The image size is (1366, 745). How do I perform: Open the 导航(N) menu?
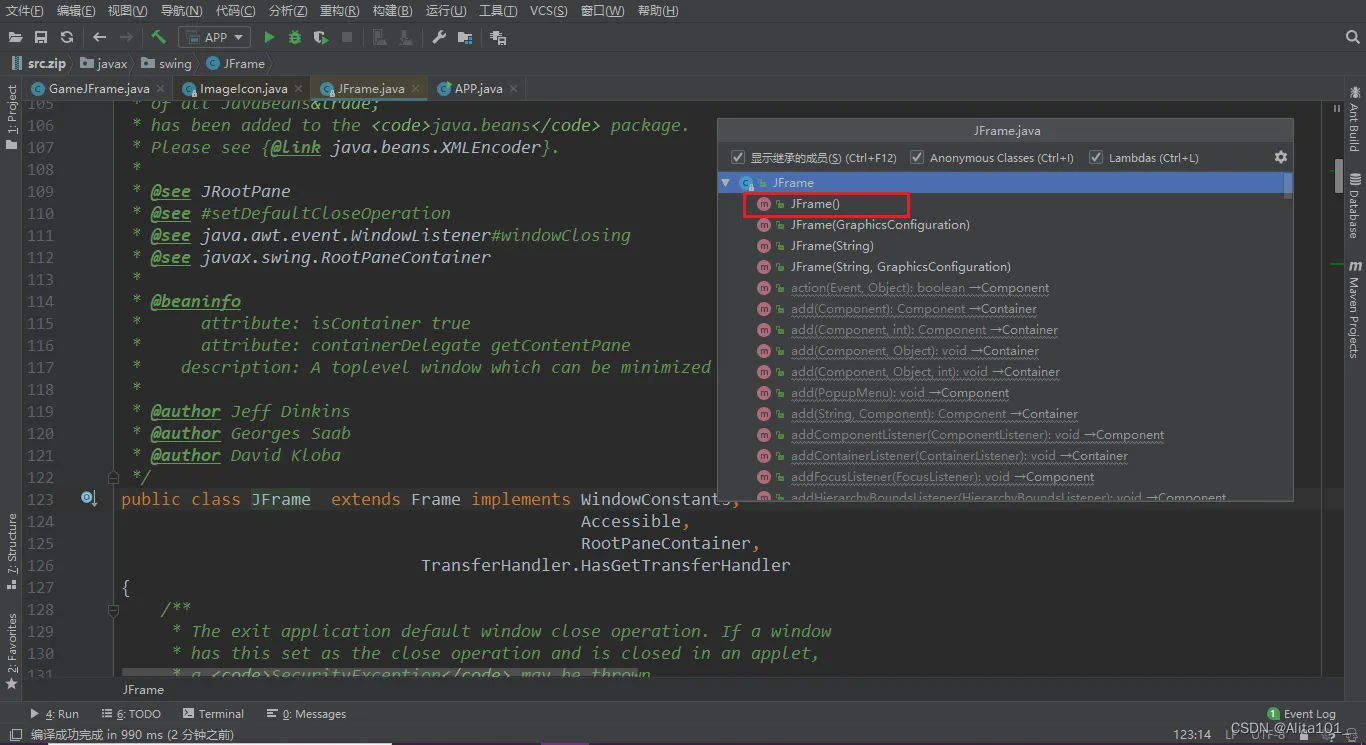181,11
